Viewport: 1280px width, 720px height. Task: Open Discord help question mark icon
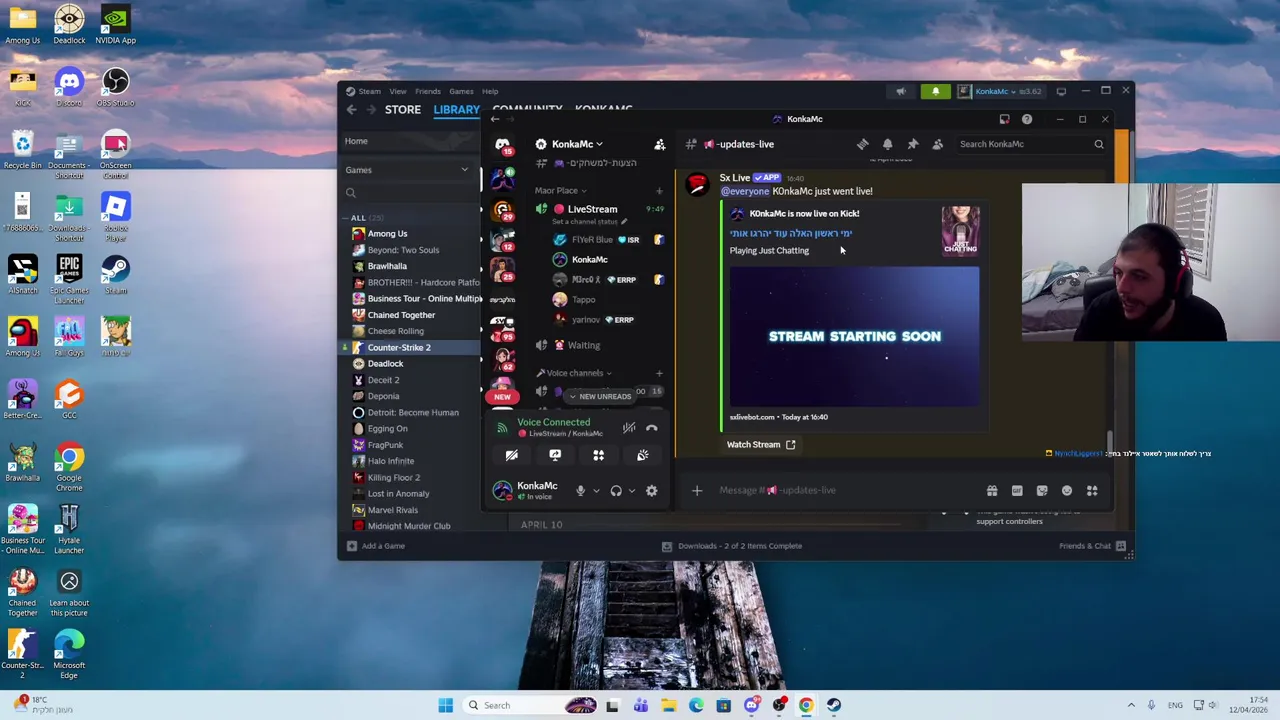pyautogui.click(x=1027, y=119)
